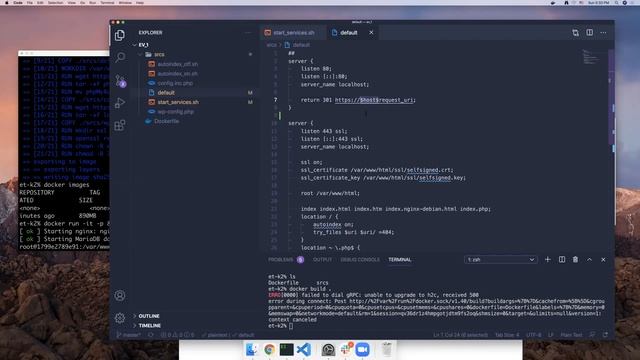Click the editor minimap
The width and height of the screenshot is (640, 360).
click(590, 58)
